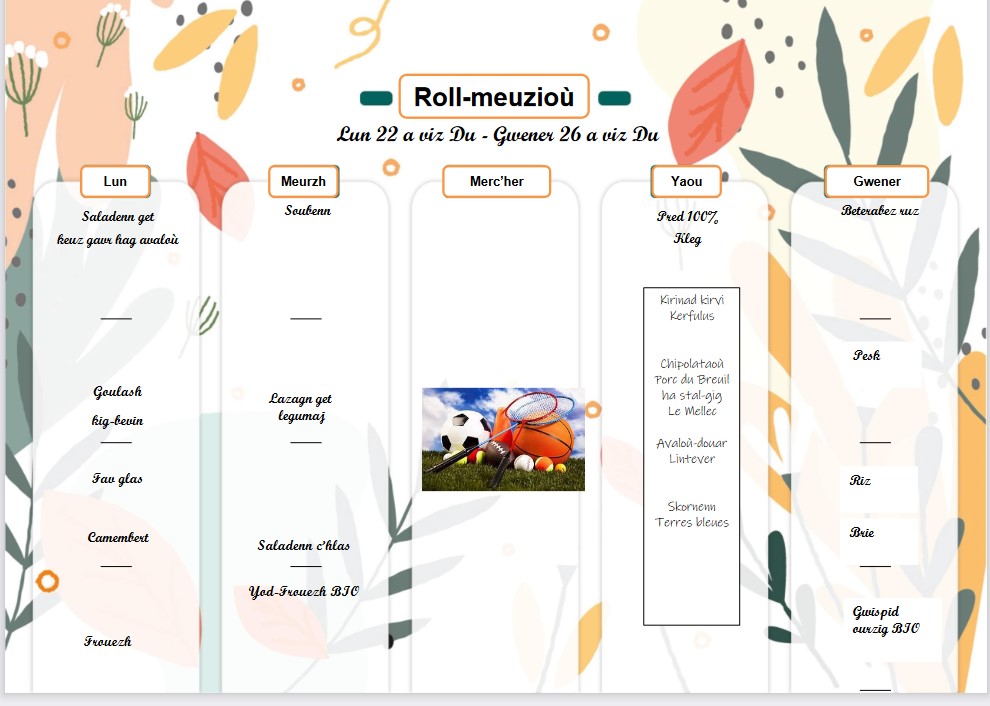Image resolution: width=990 pixels, height=706 pixels.
Task: Select the Yaou day header
Action: tap(686, 181)
